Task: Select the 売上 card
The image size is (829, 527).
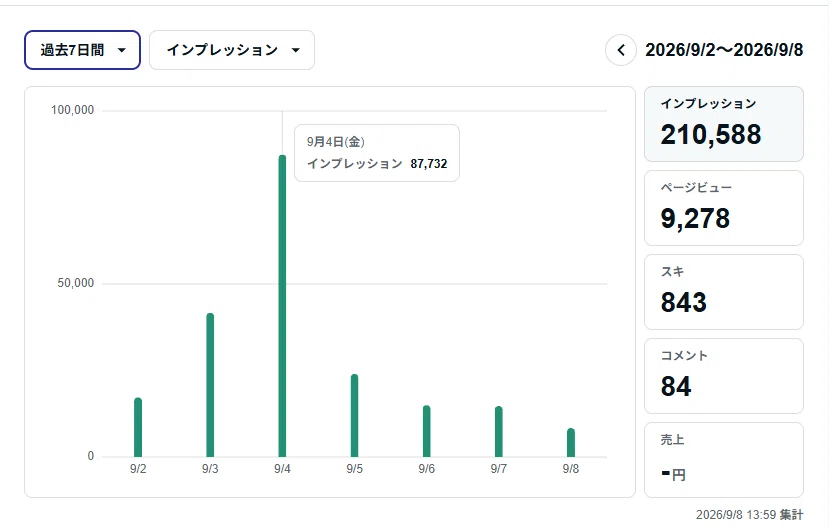Action: click(724, 460)
